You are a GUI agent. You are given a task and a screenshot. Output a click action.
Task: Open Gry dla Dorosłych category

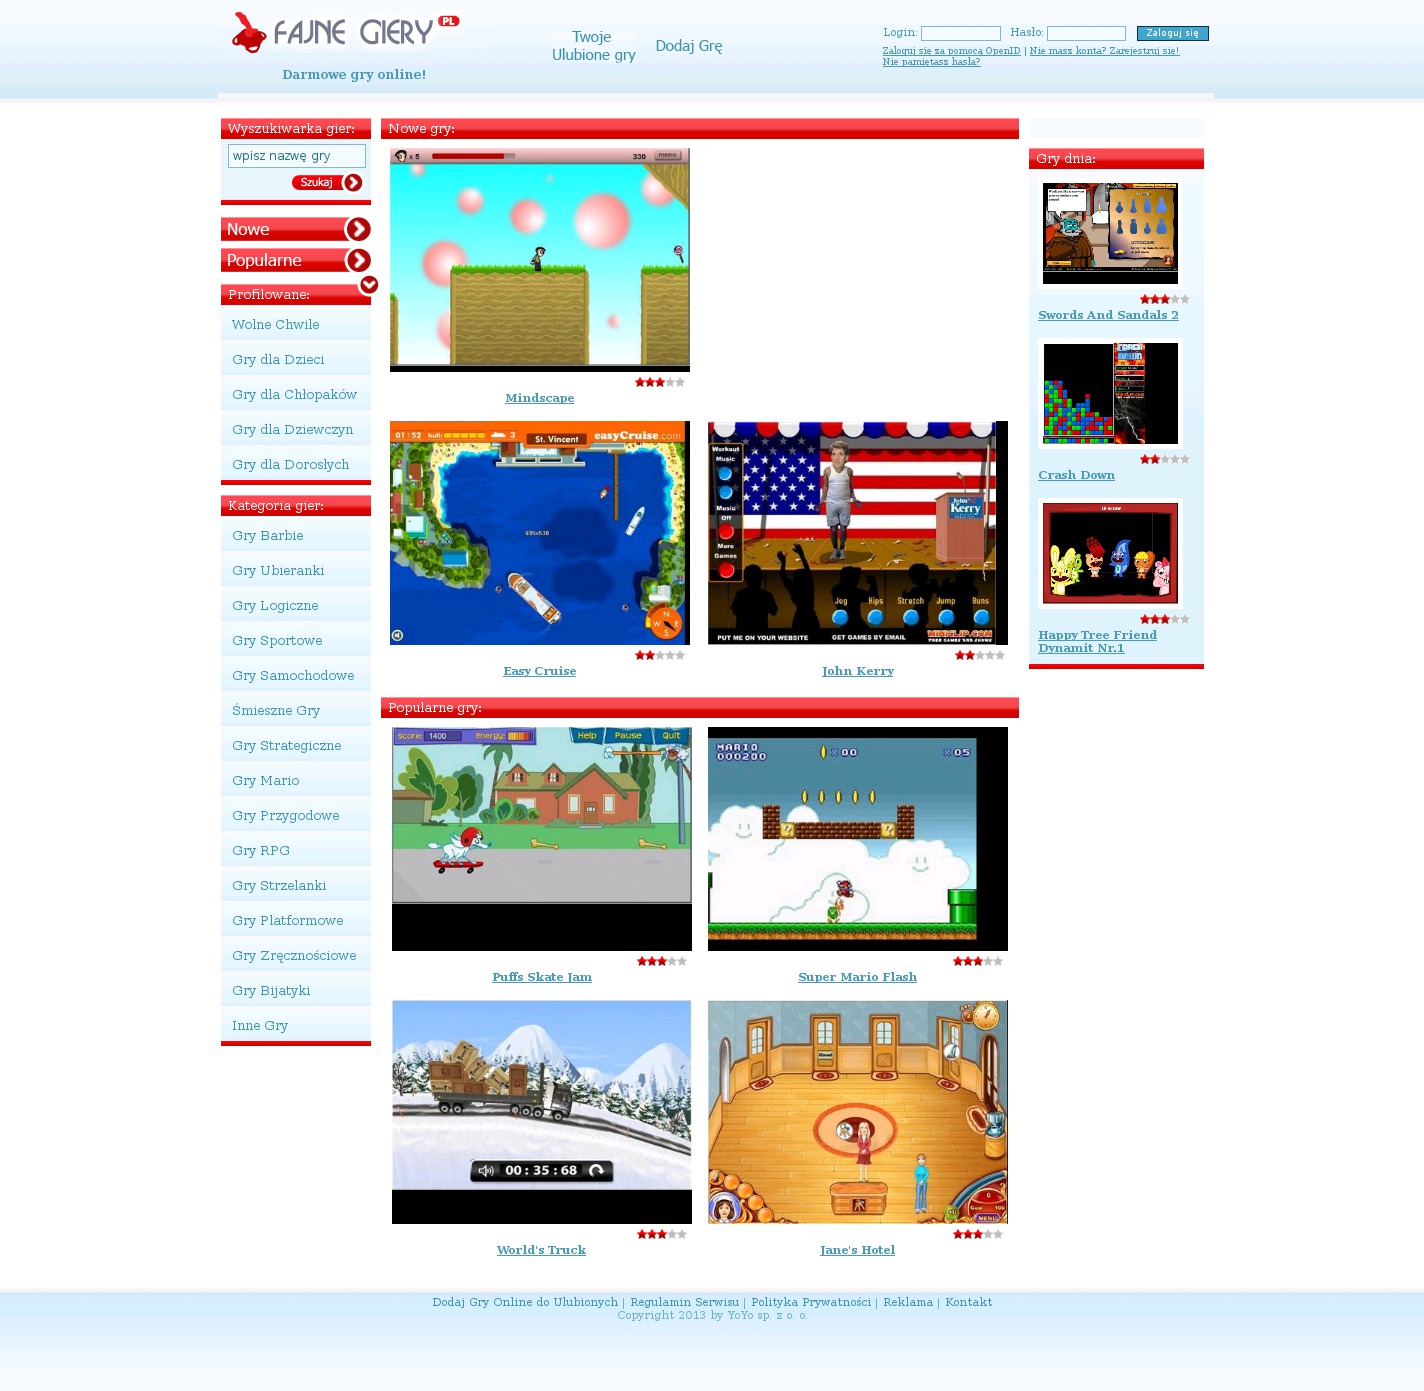(296, 465)
